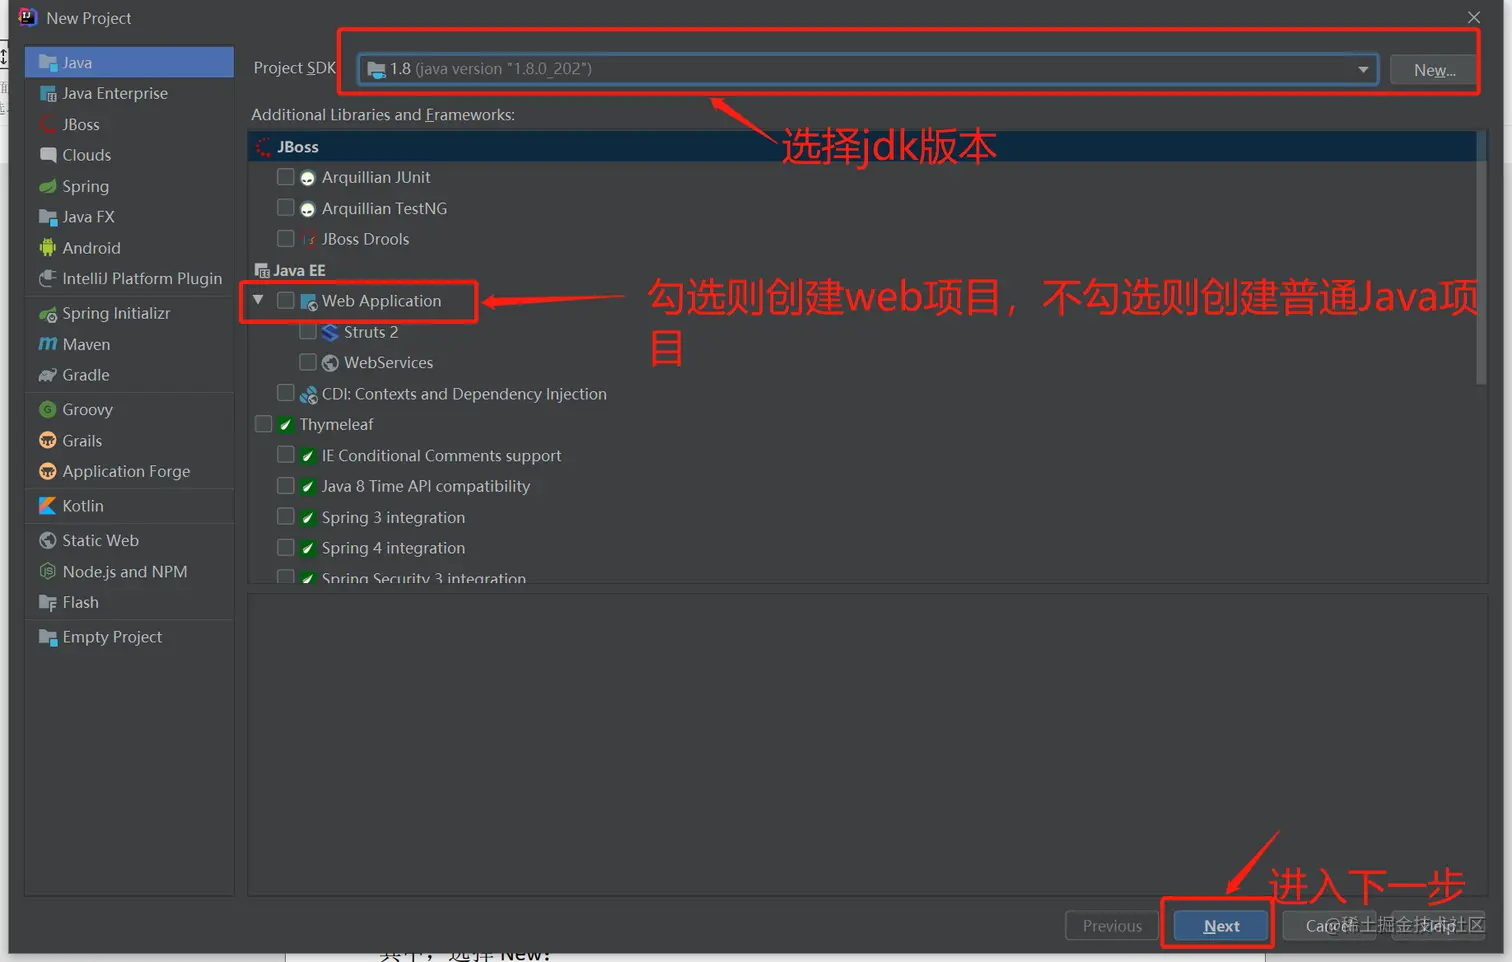Click the Flash folder icon
The width and height of the screenshot is (1512, 962).
[x=47, y=602]
